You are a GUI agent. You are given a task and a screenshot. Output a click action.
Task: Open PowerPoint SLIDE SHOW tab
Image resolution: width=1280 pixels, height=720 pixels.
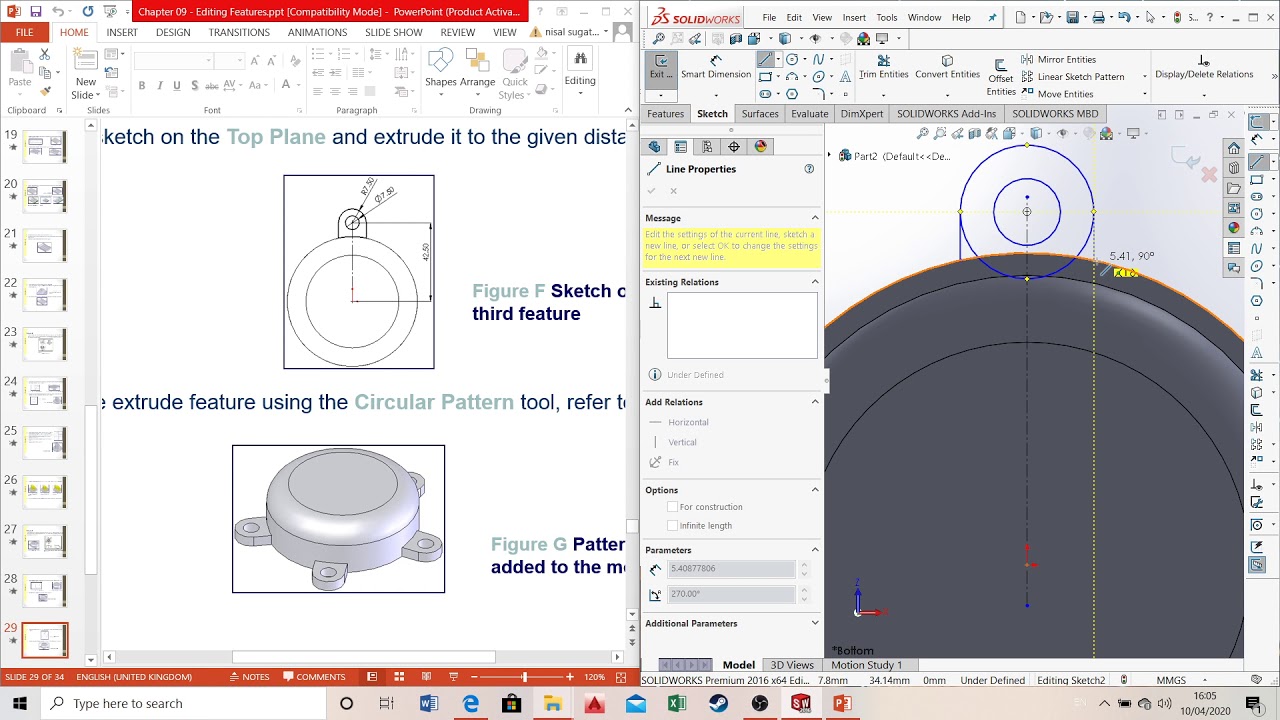(x=394, y=32)
